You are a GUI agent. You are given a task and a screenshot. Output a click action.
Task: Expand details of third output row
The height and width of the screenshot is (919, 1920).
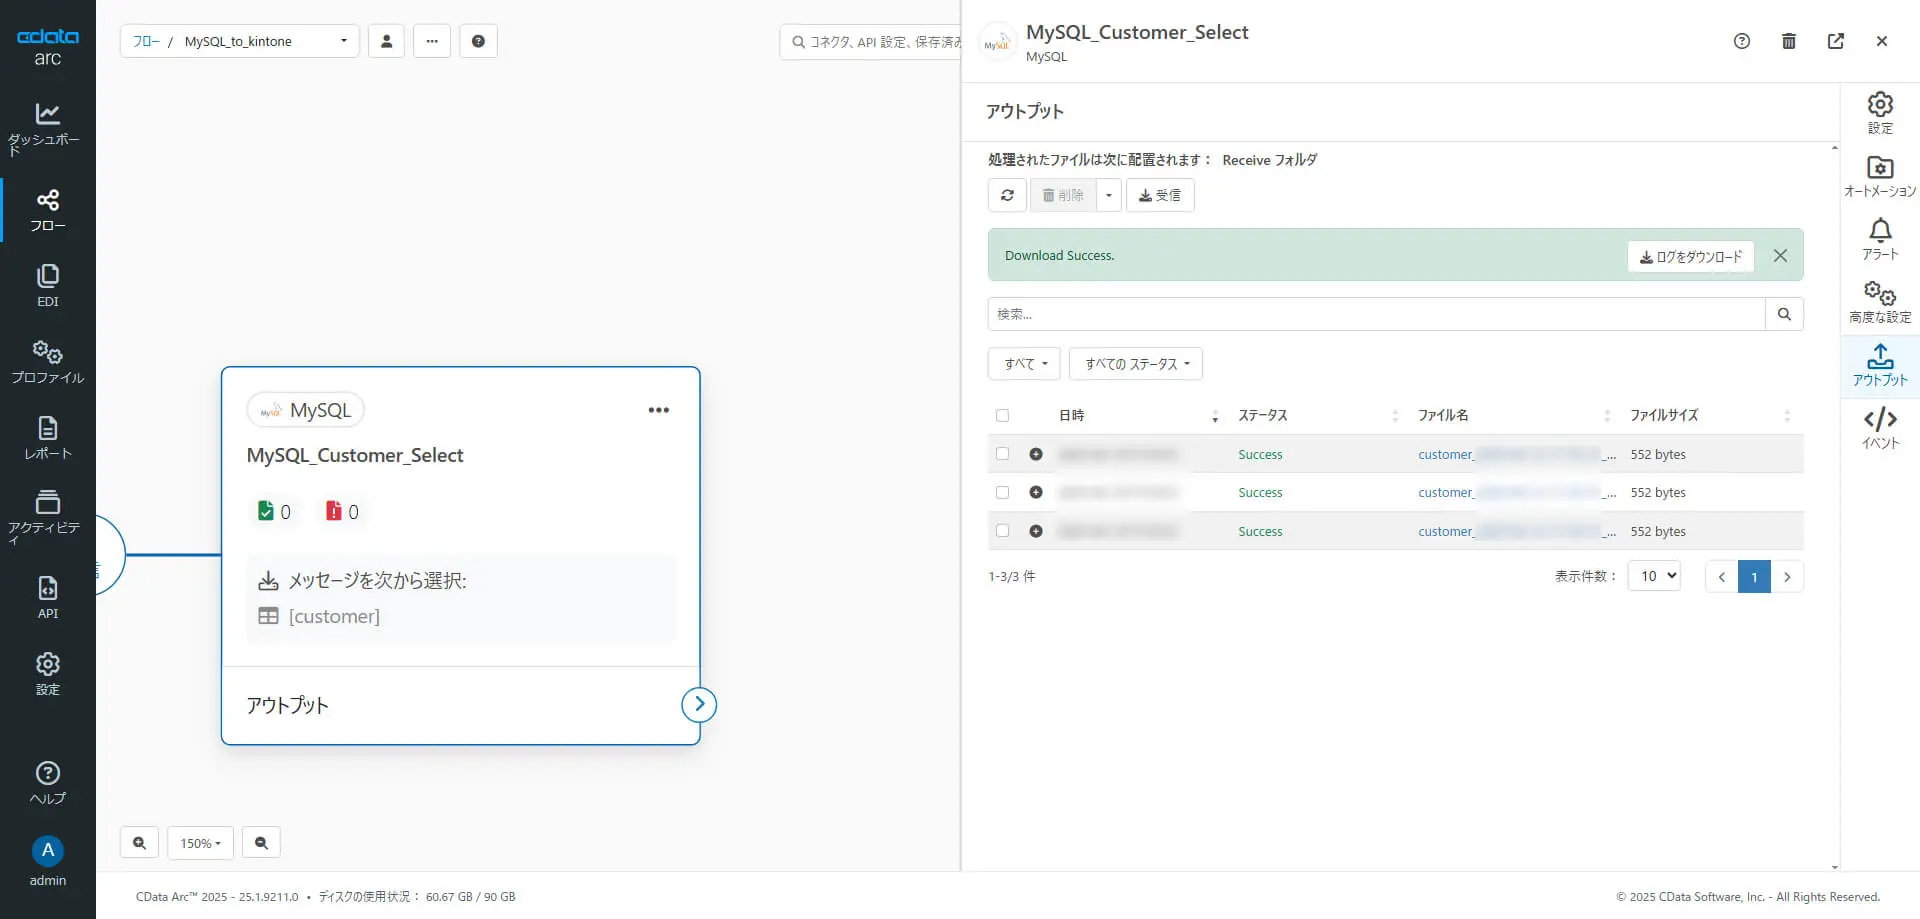[1036, 531]
